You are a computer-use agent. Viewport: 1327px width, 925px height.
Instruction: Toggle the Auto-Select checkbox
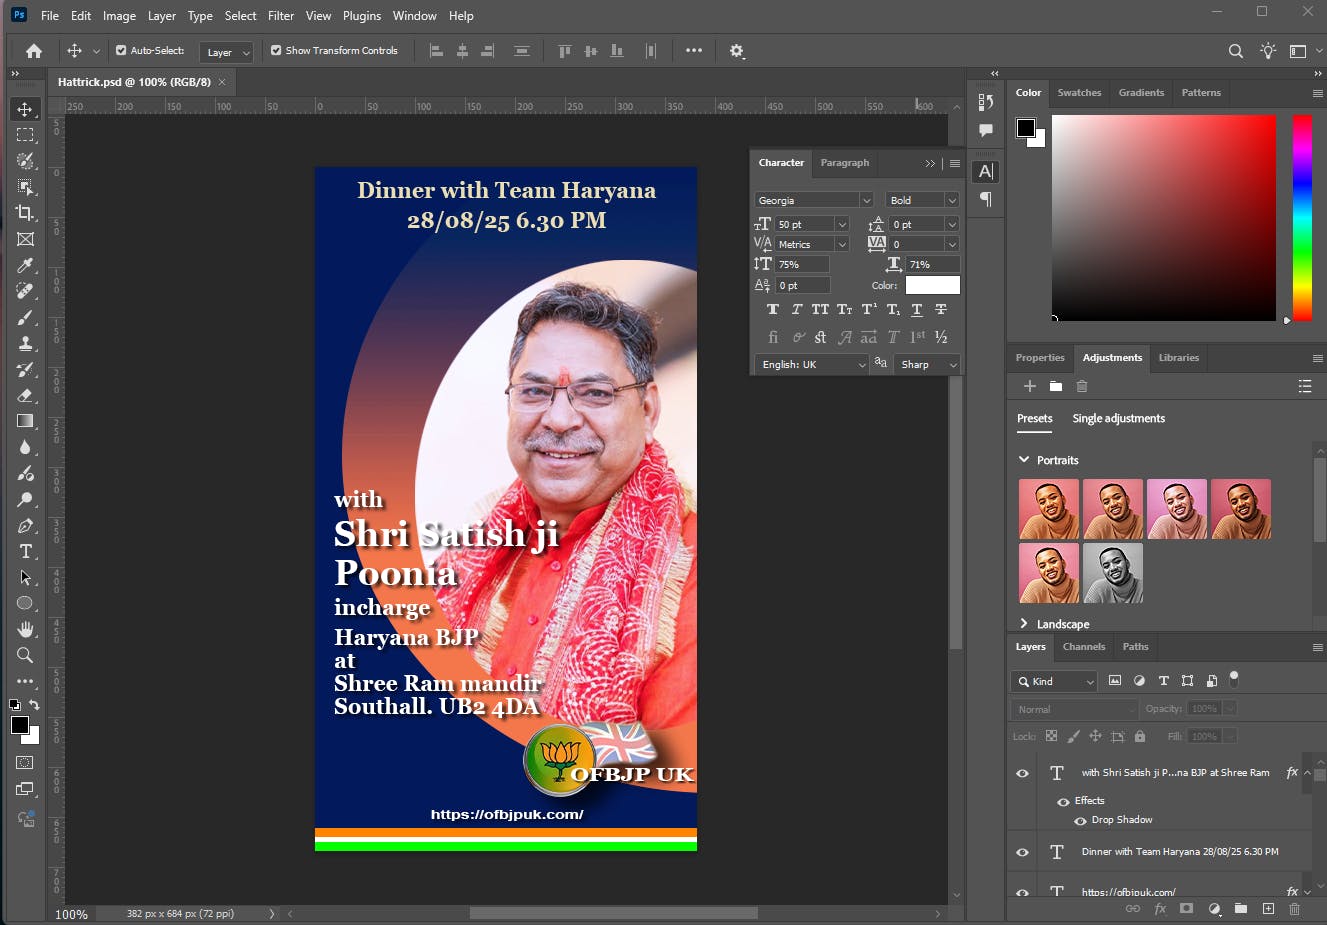(x=121, y=50)
